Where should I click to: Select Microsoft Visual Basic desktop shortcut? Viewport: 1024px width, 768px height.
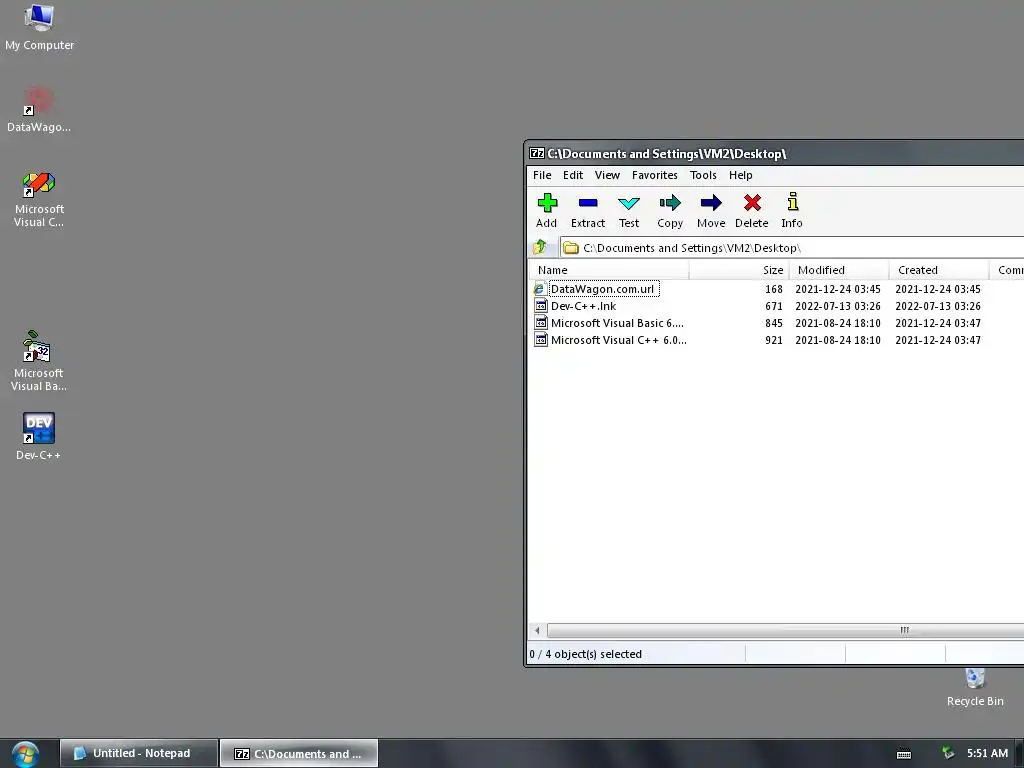point(39,361)
